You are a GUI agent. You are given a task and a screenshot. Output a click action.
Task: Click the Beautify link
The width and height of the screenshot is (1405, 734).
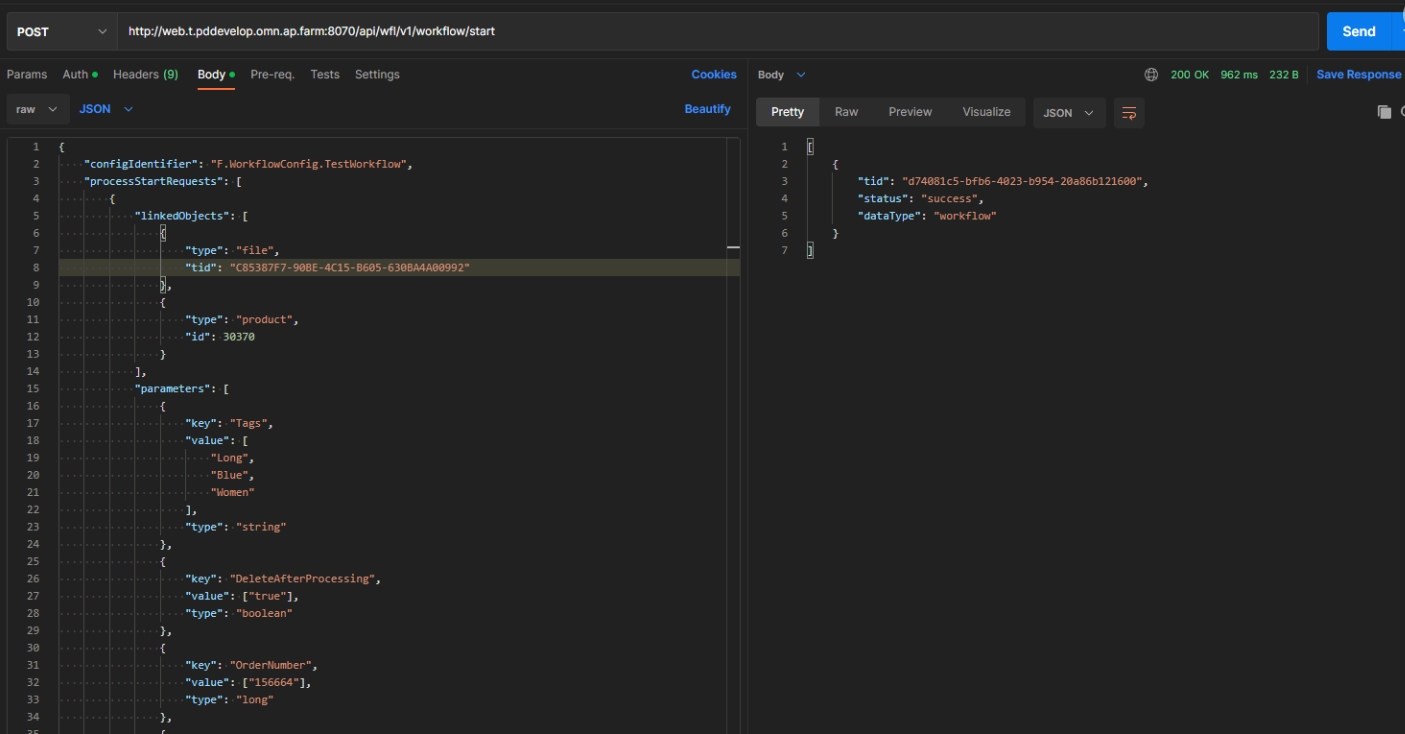pyautogui.click(x=707, y=109)
